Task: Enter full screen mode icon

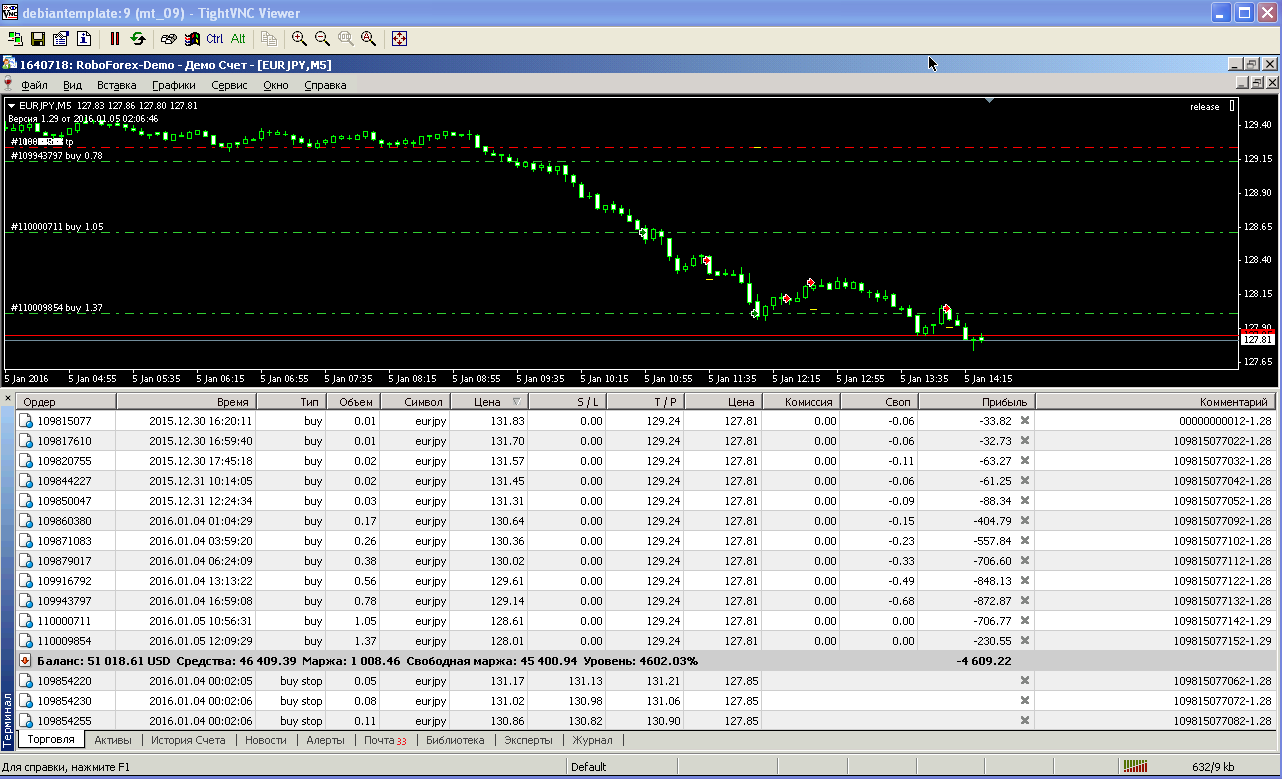Action: pos(399,38)
